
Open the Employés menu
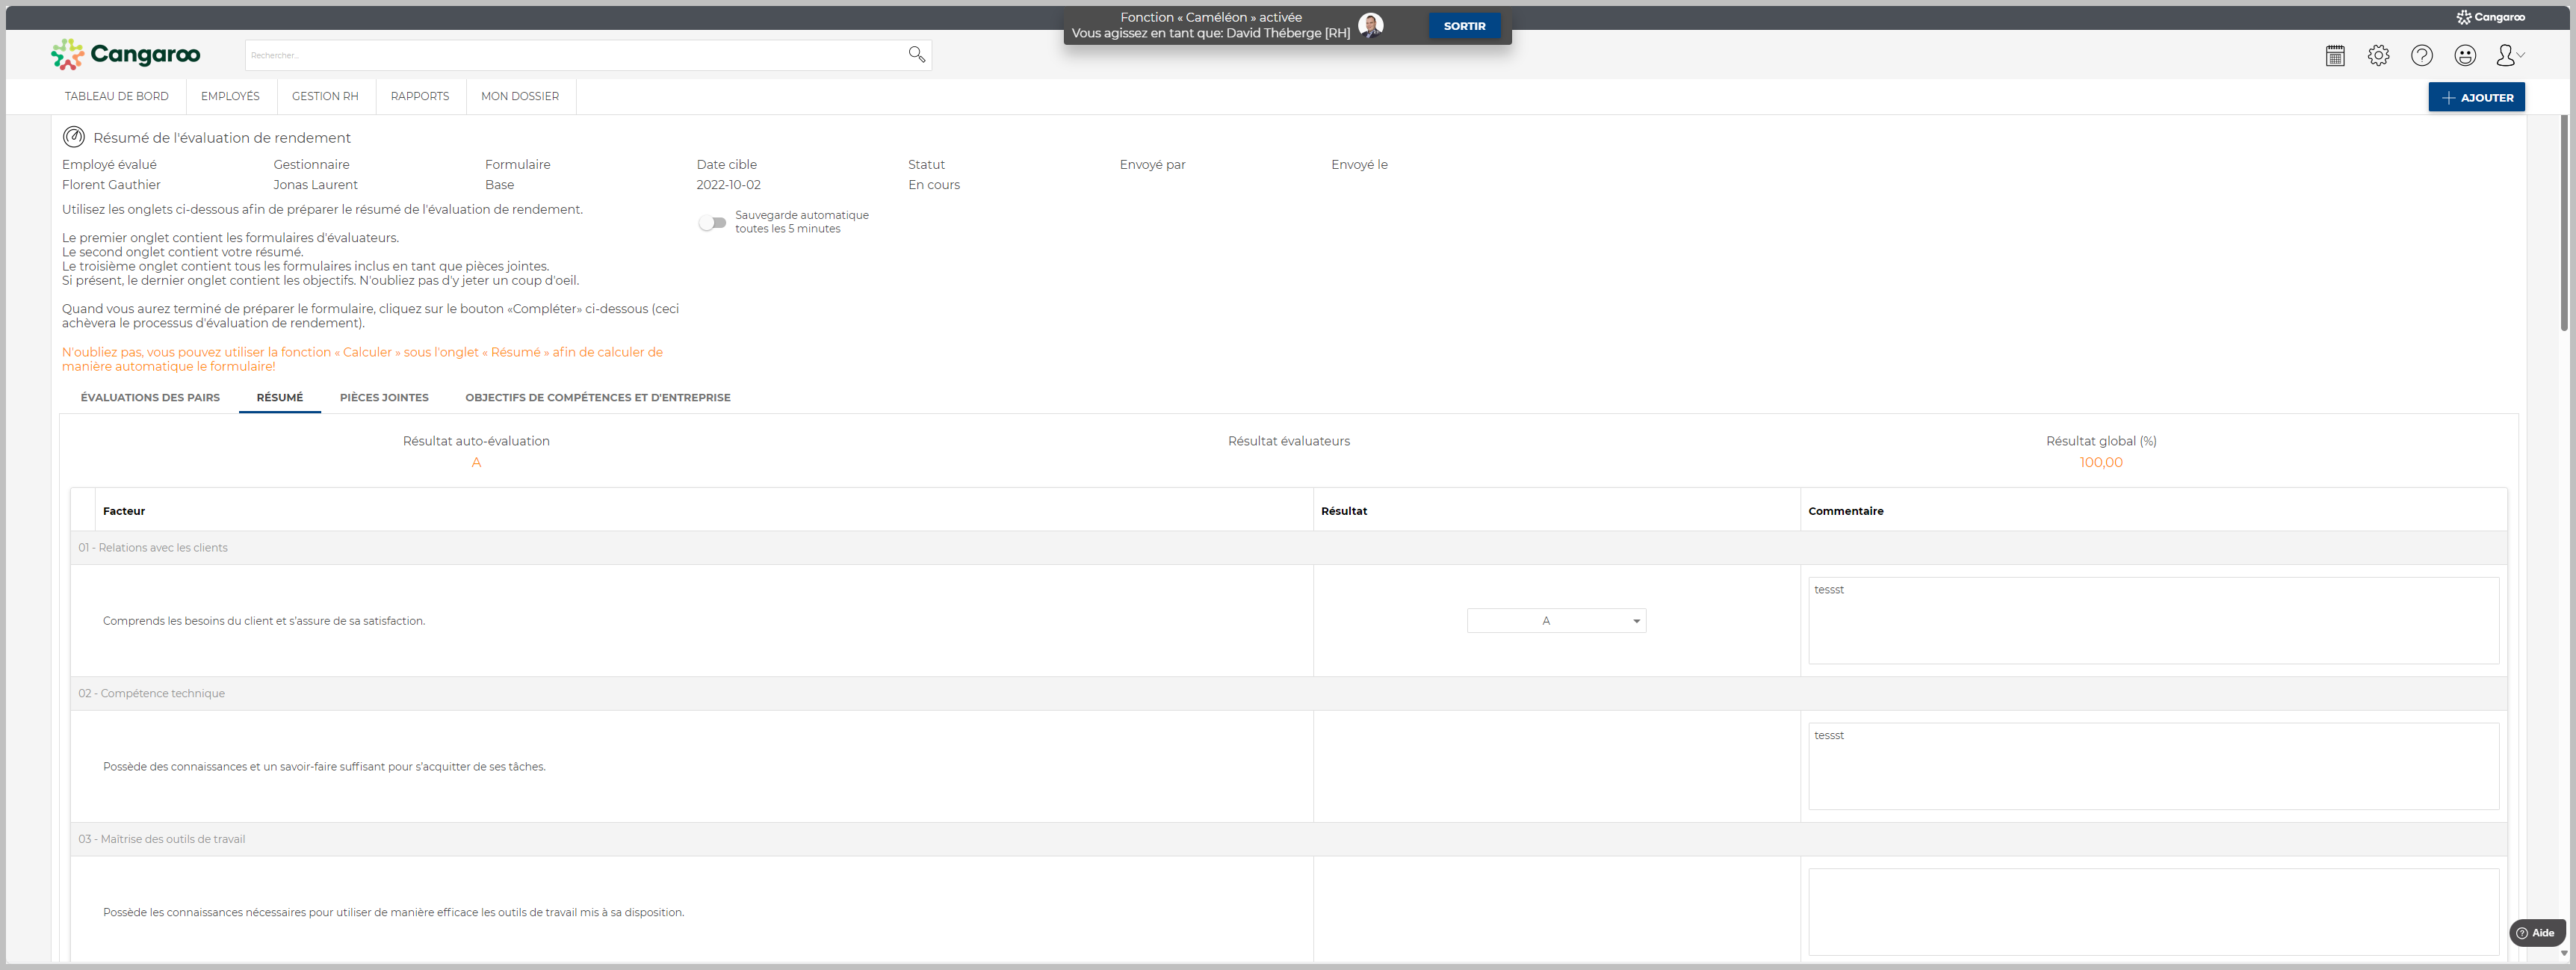click(230, 96)
